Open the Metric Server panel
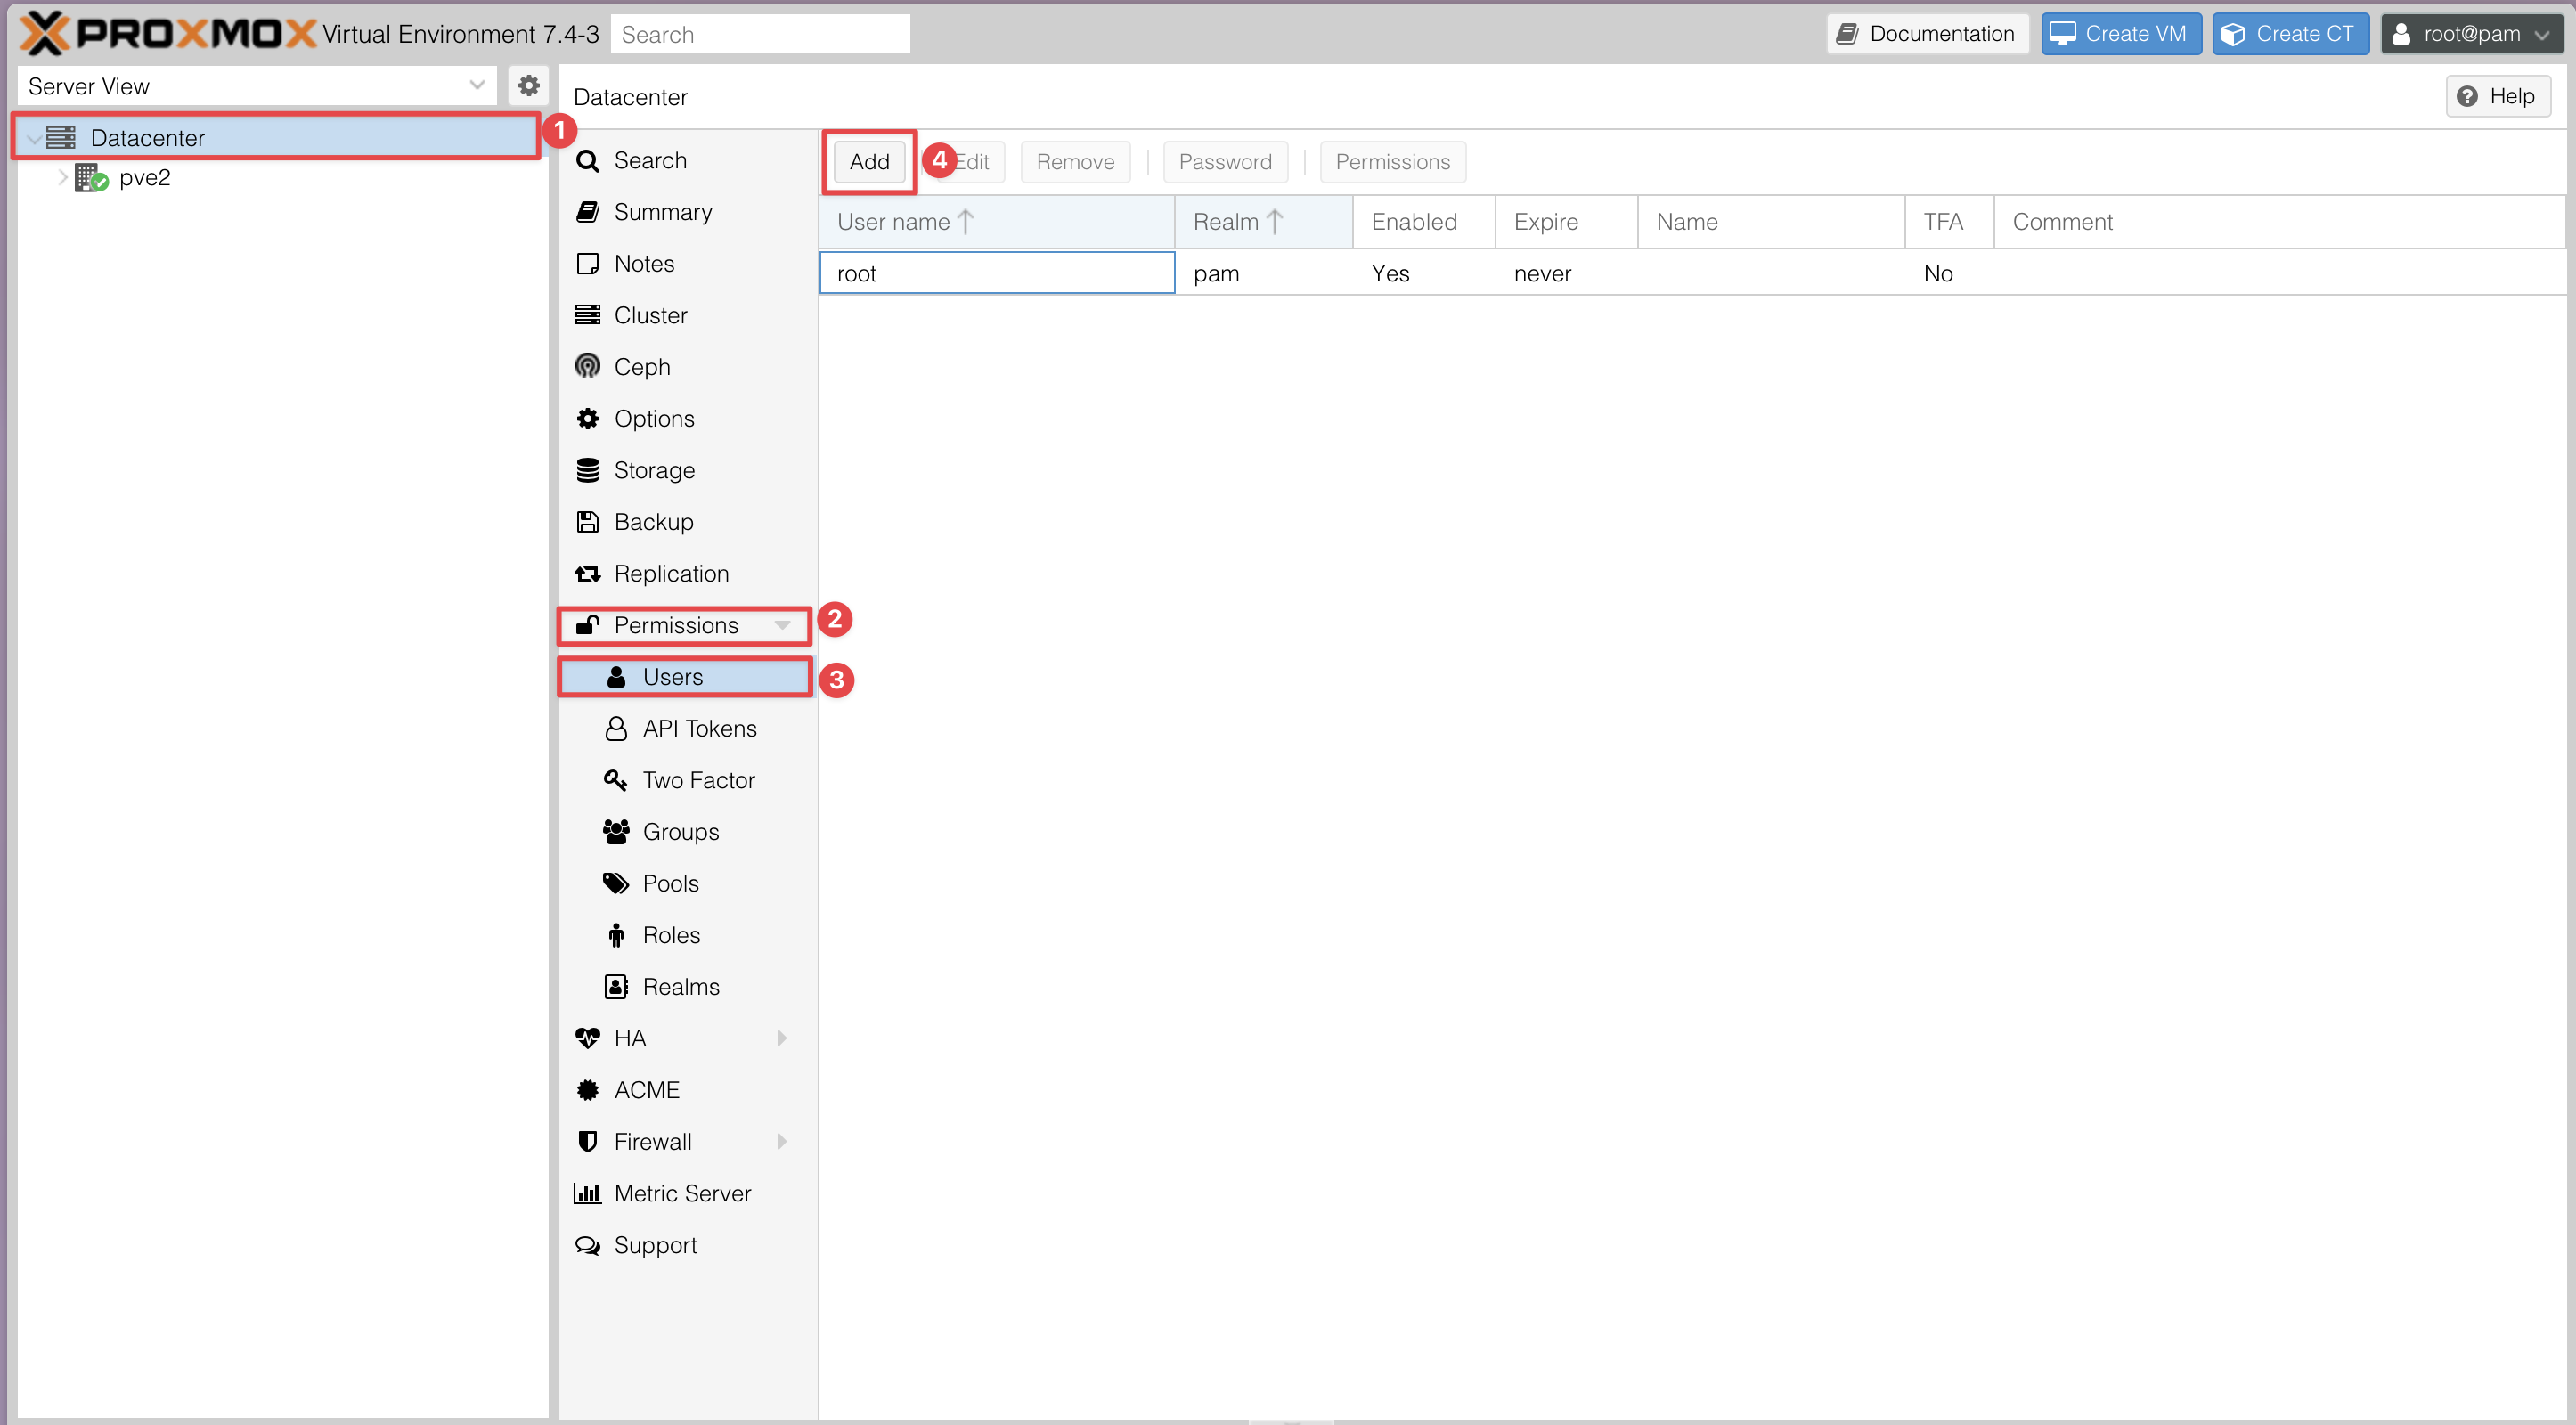Viewport: 2576px width, 1425px height. pyautogui.click(x=682, y=1192)
